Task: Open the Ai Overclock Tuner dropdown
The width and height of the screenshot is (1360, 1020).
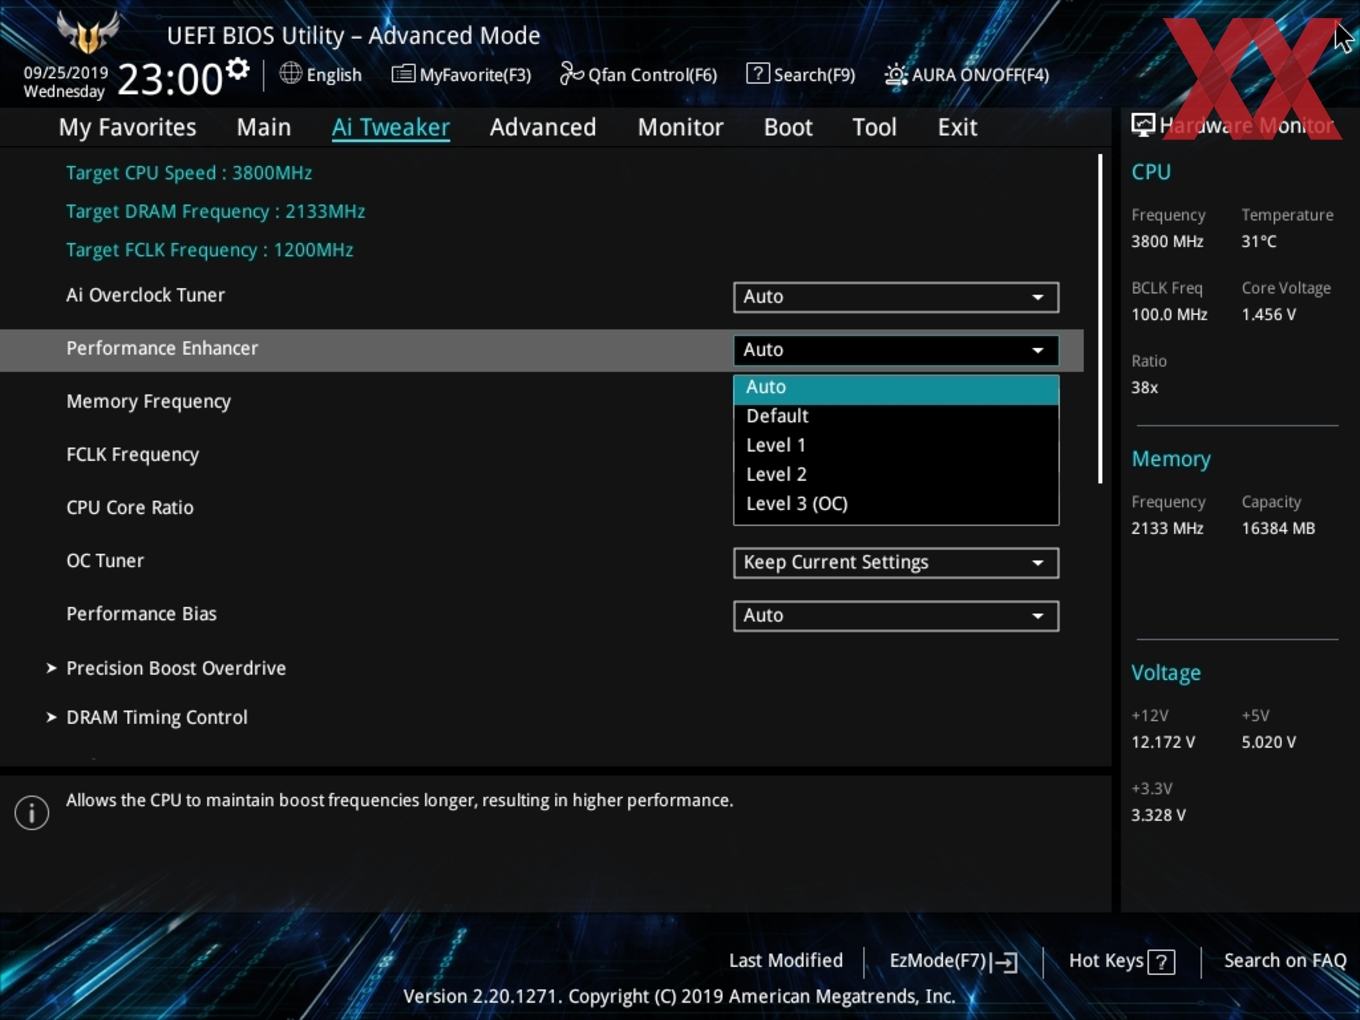Action: pyautogui.click(x=896, y=297)
